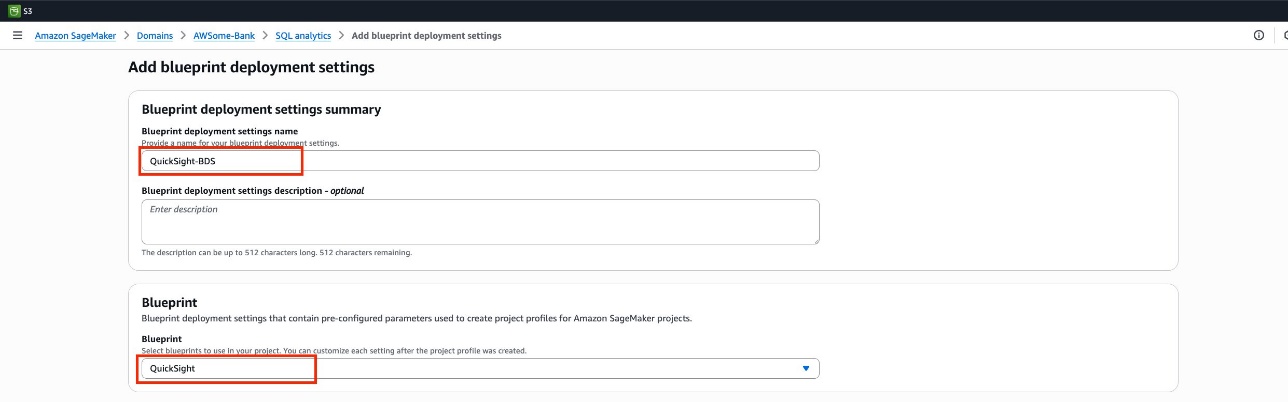Click the 'Add blueprint deployment settings' breadcrumb text
This screenshot has width=1288, height=402.
coord(426,35)
